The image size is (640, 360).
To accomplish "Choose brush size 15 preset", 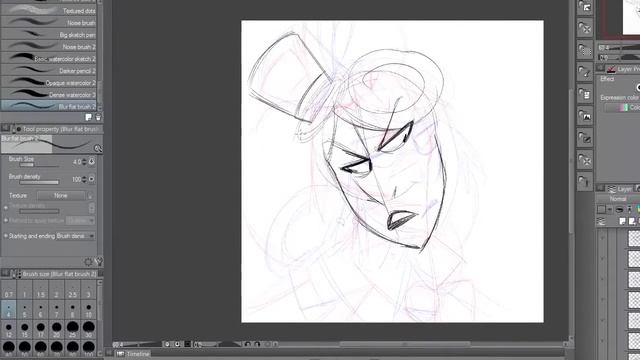I will [24, 329].
